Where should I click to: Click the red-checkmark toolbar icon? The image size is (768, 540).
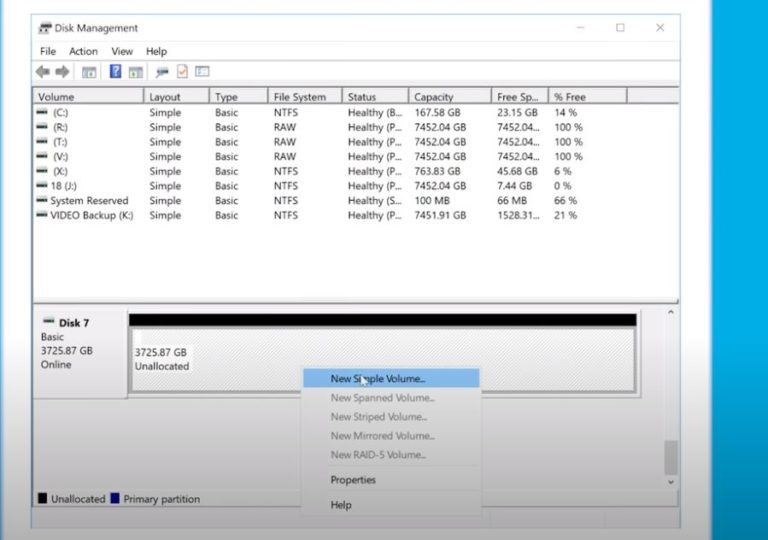pos(182,72)
